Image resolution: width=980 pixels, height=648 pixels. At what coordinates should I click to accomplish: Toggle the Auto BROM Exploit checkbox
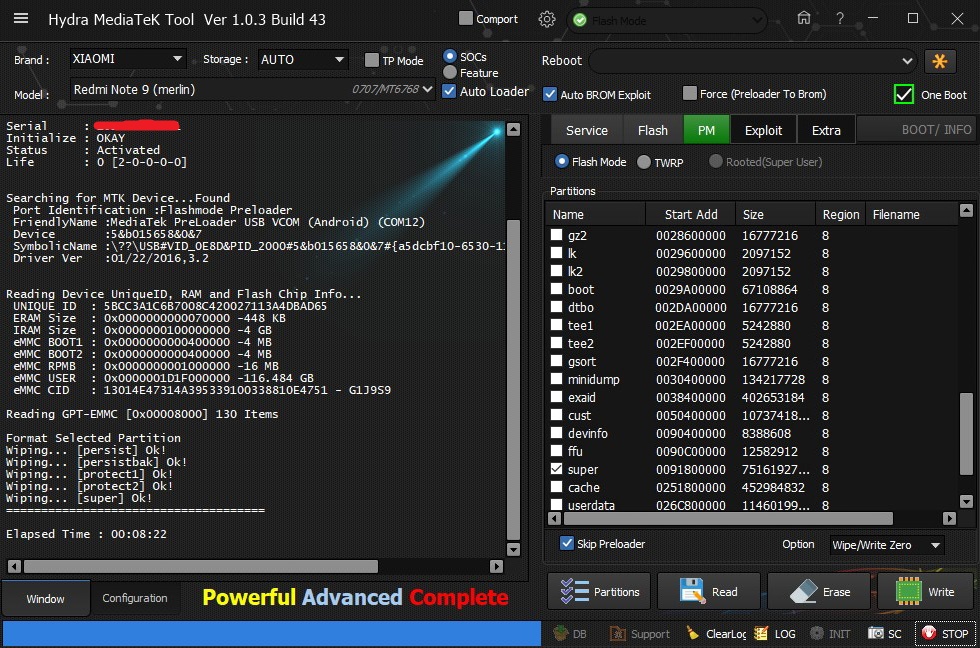coord(550,94)
